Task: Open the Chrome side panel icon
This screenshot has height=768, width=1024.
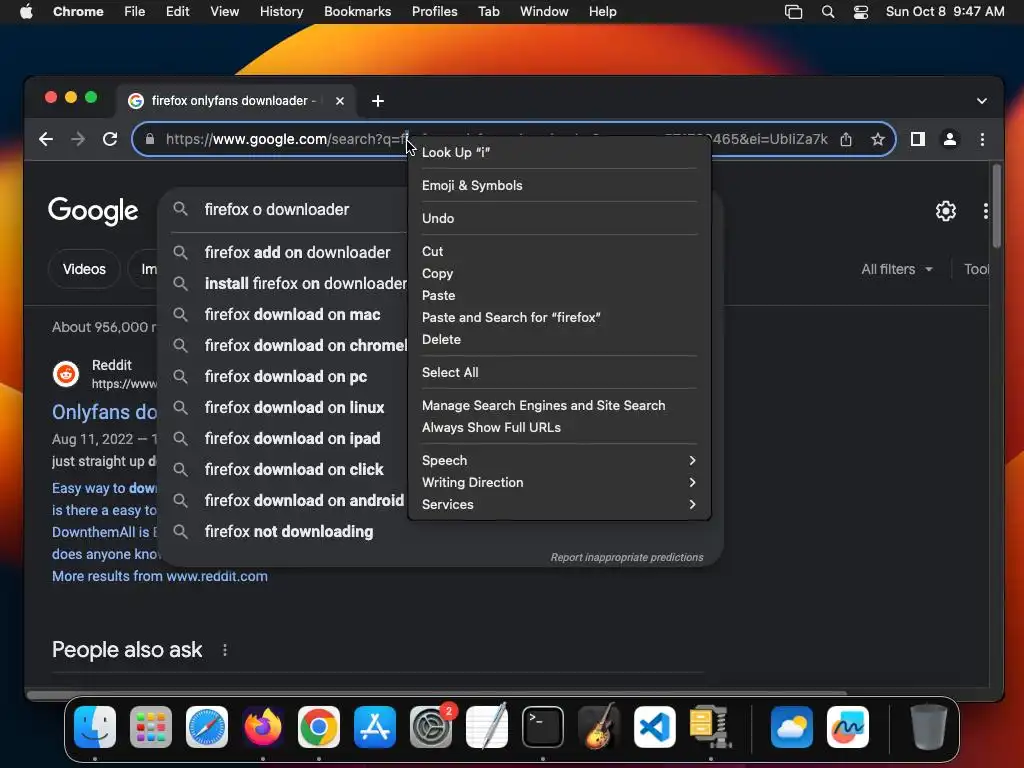Action: coord(918,139)
